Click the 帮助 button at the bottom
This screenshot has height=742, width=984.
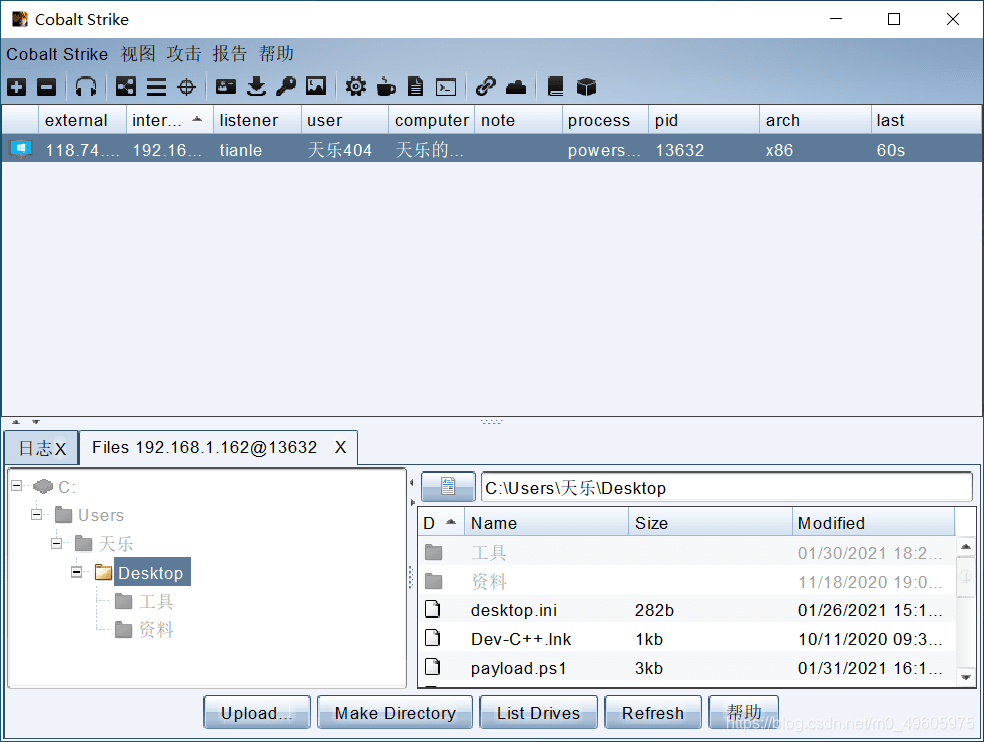coord(743,712)
